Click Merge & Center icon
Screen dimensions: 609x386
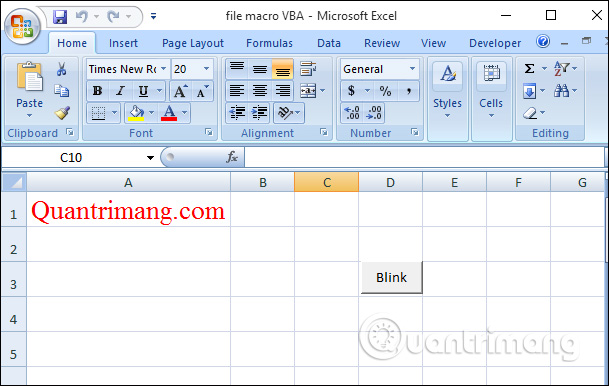(308, 91)
